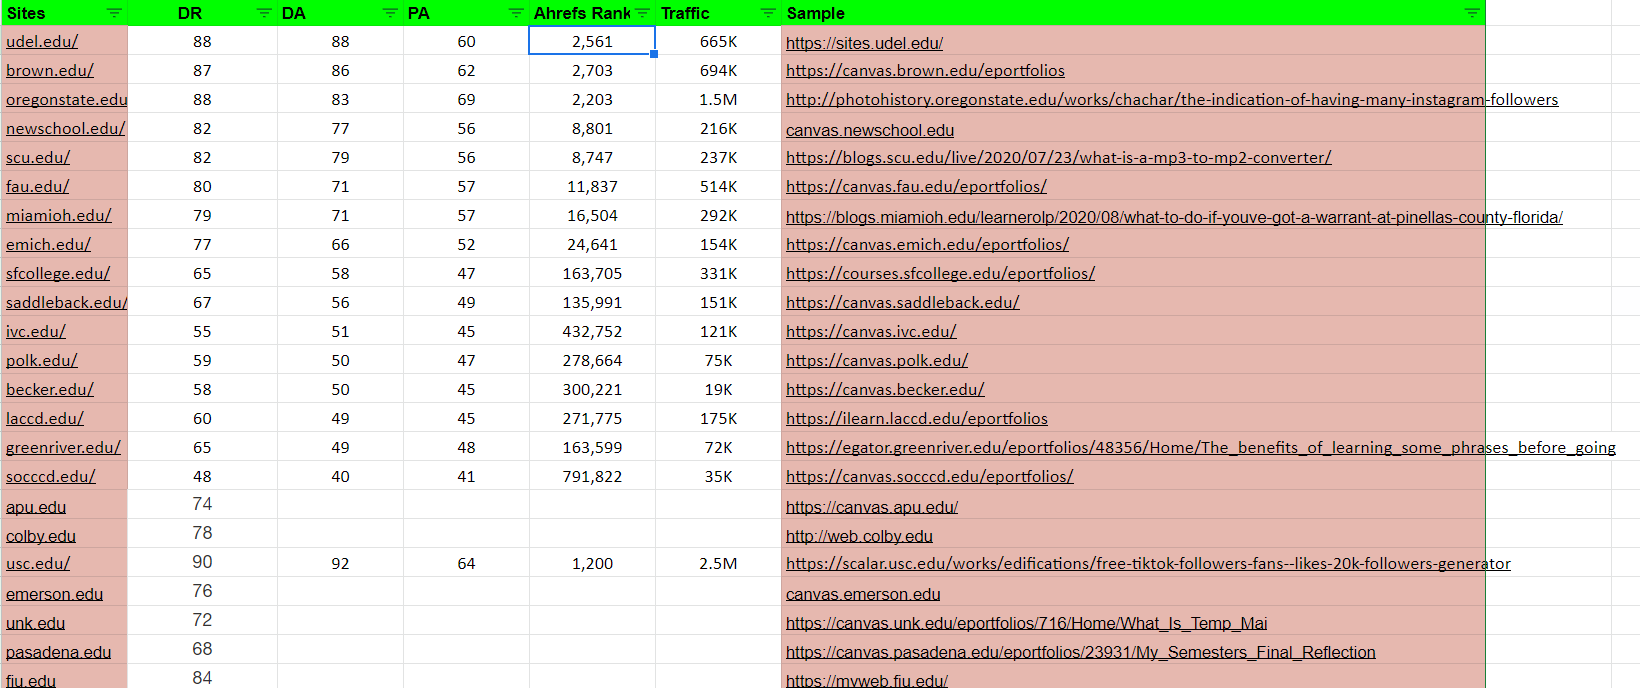Open the ivc.edu/ site link
The image size is (1640, 688).
pos(36,332)
